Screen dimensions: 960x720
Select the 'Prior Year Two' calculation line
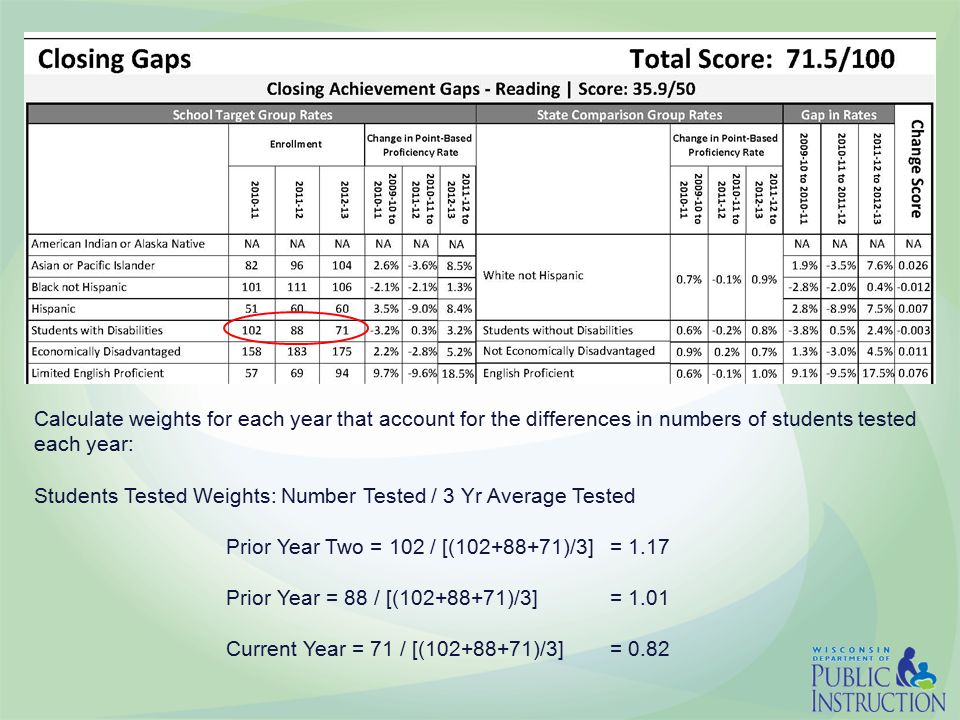[x=410, y=547]
